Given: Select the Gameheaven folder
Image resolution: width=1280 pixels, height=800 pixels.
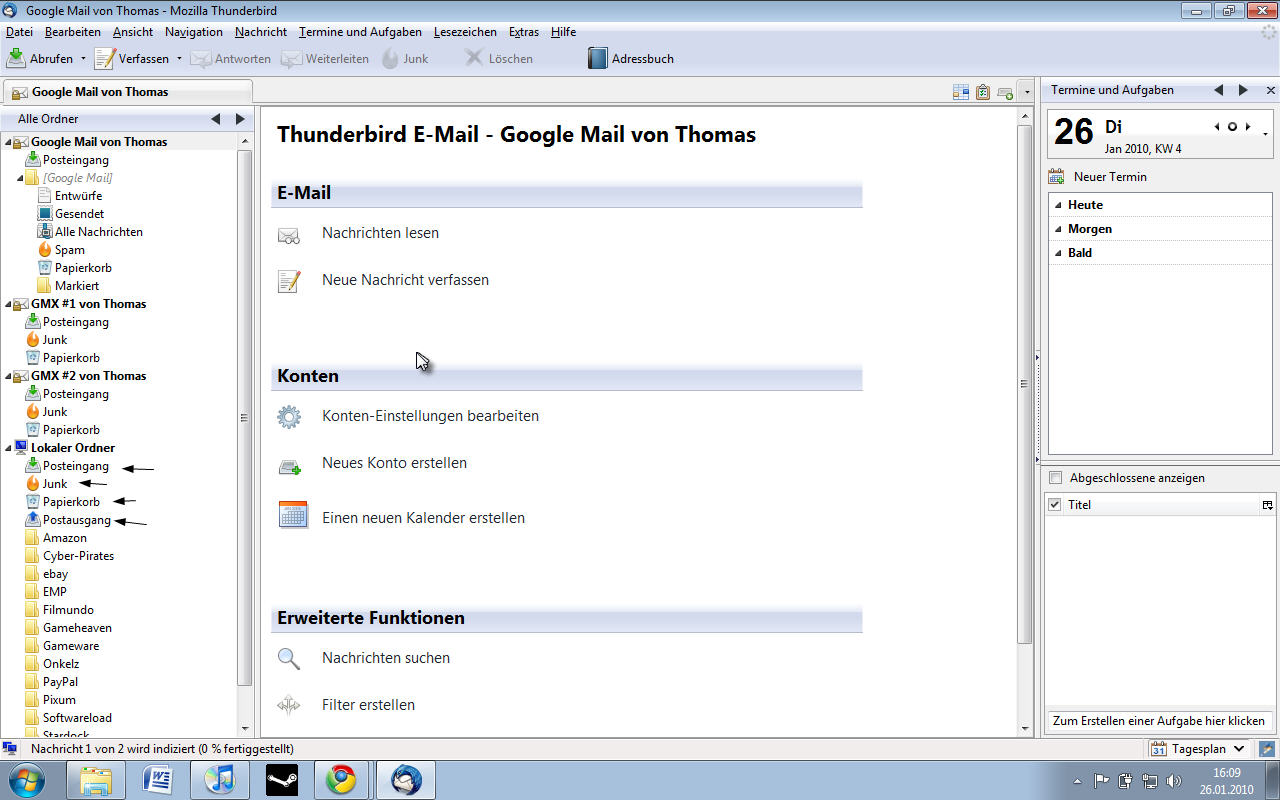Looking at the screenshot, I should [x=77, y=628].
